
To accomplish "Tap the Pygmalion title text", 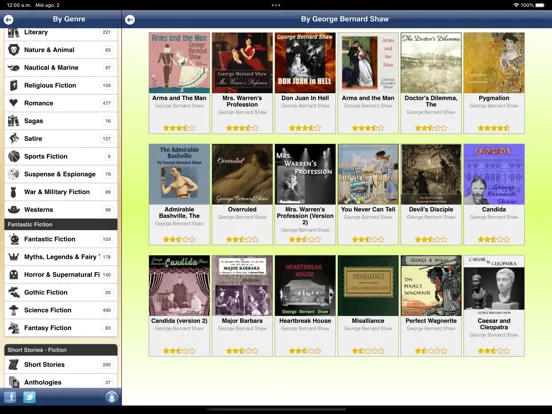I will [494, 98].
